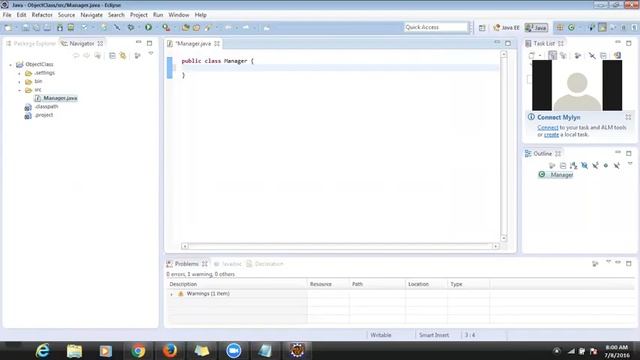The image size is (640, 360).
Task: Expand the Warnings (1 item) row
Action: tap(171, 294)
